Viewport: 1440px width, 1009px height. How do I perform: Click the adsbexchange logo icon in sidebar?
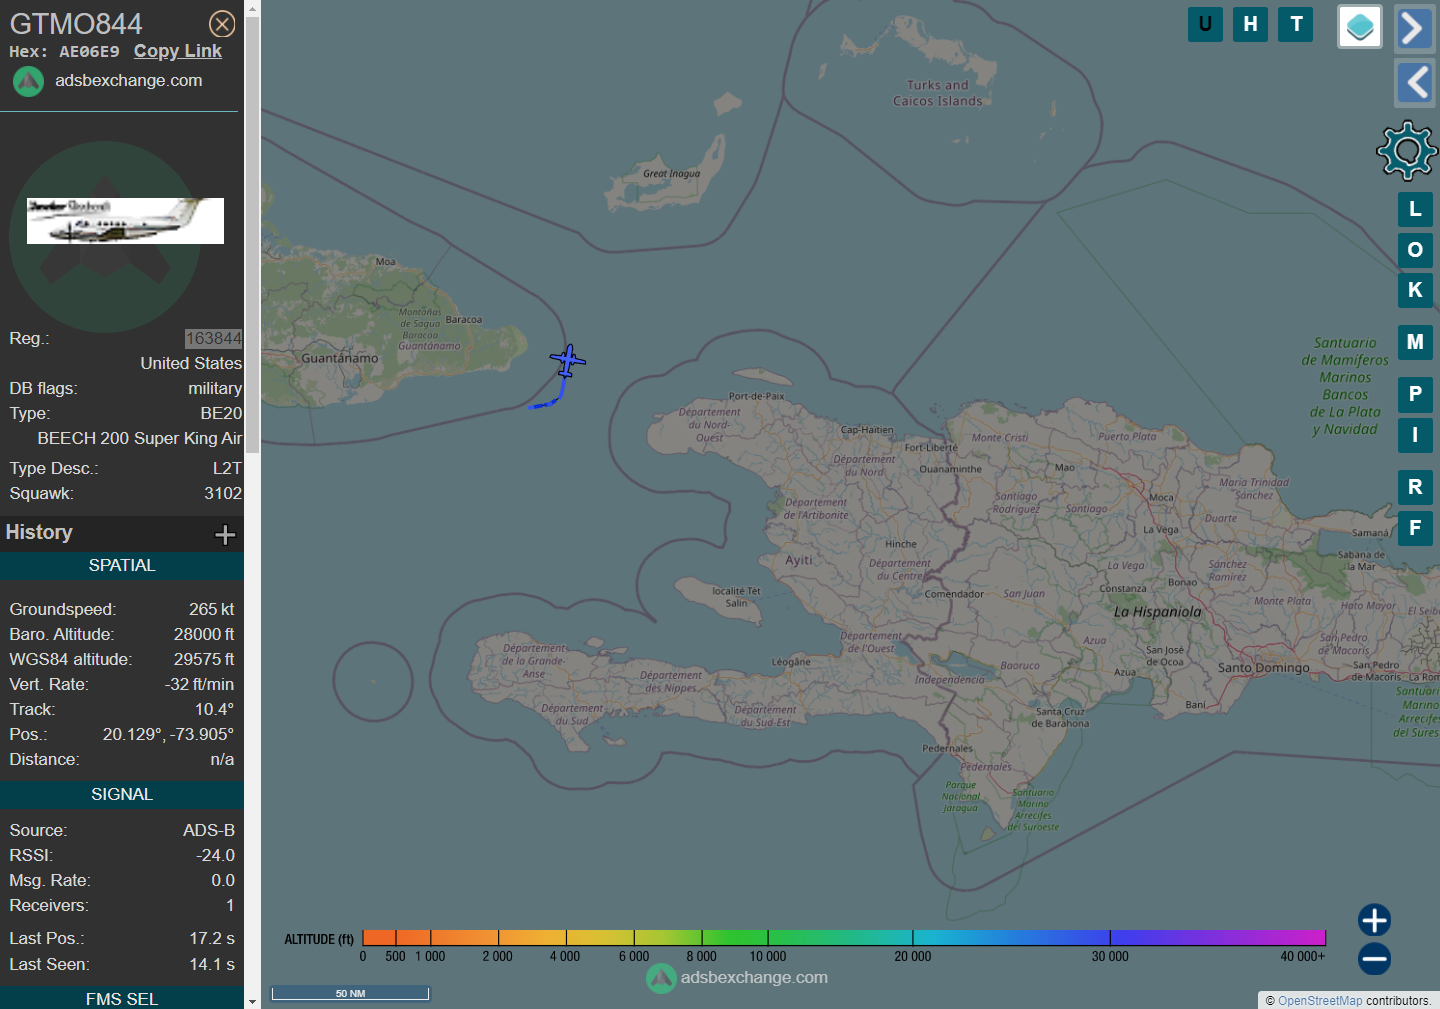click(x=28, y=81)
